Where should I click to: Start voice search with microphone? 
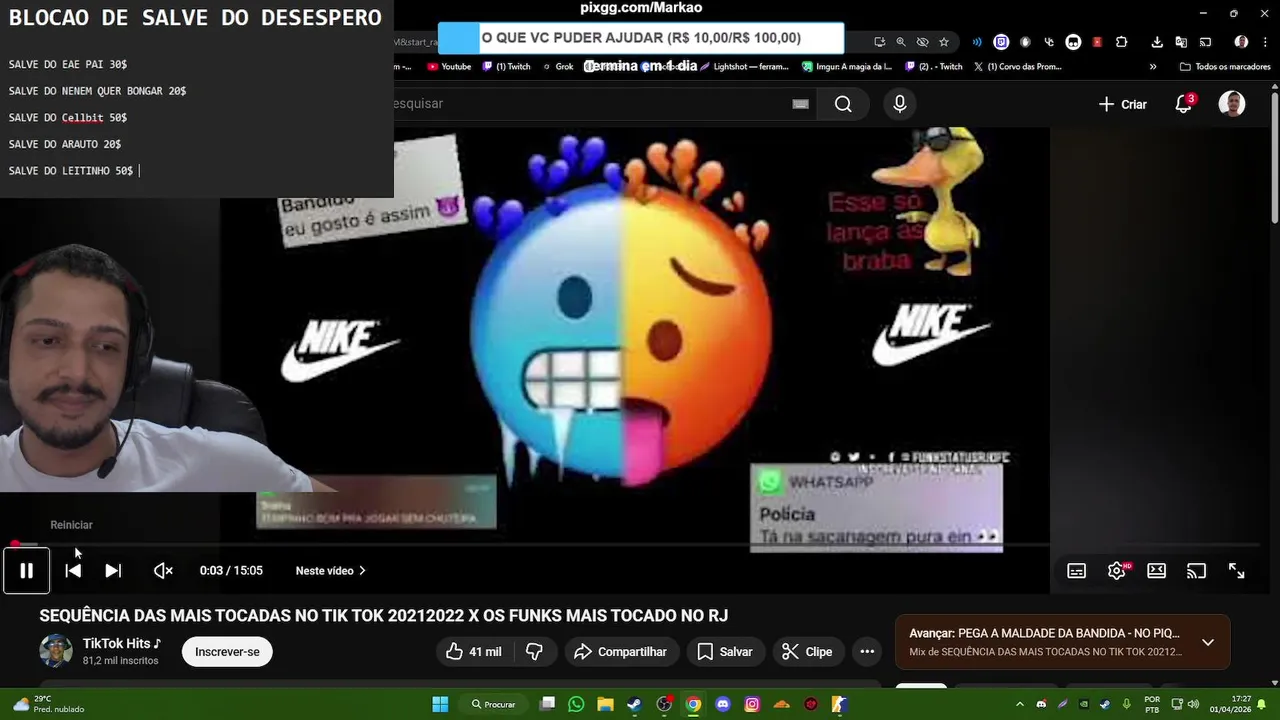(900, 104)
